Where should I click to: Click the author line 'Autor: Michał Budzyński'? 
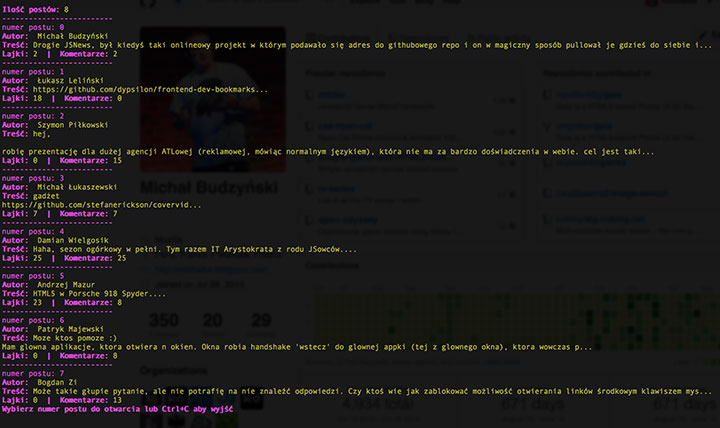click(x=55, y=36)
